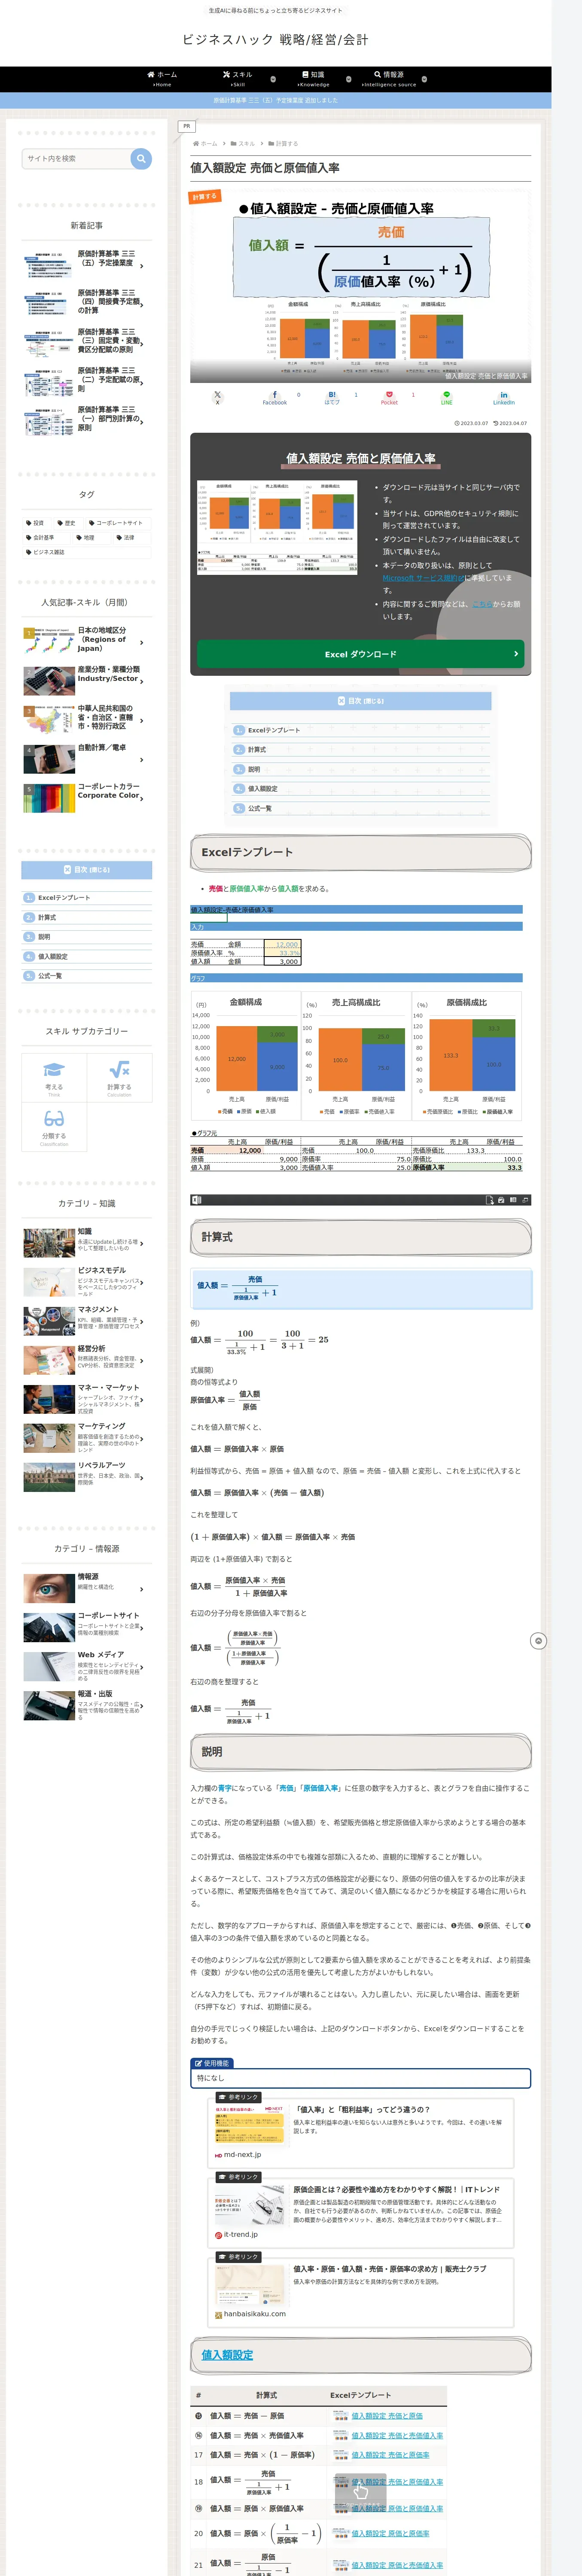
Task: Click the Excel ダウンロード green button
Action: coord(360,654)
